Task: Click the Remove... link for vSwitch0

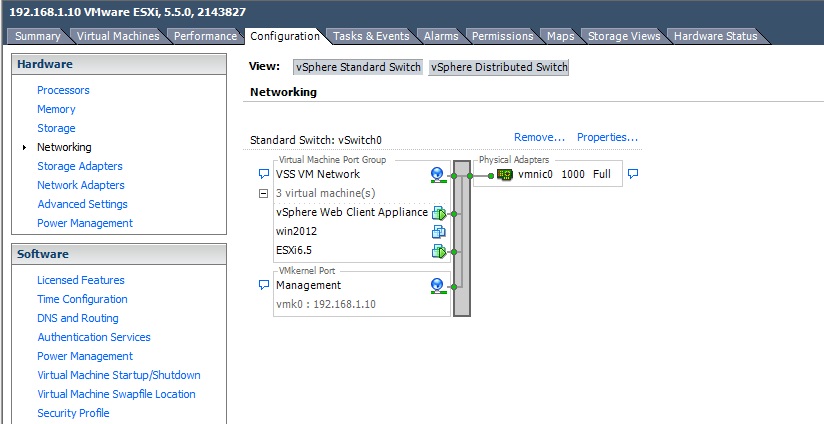Action: (539, 138)
